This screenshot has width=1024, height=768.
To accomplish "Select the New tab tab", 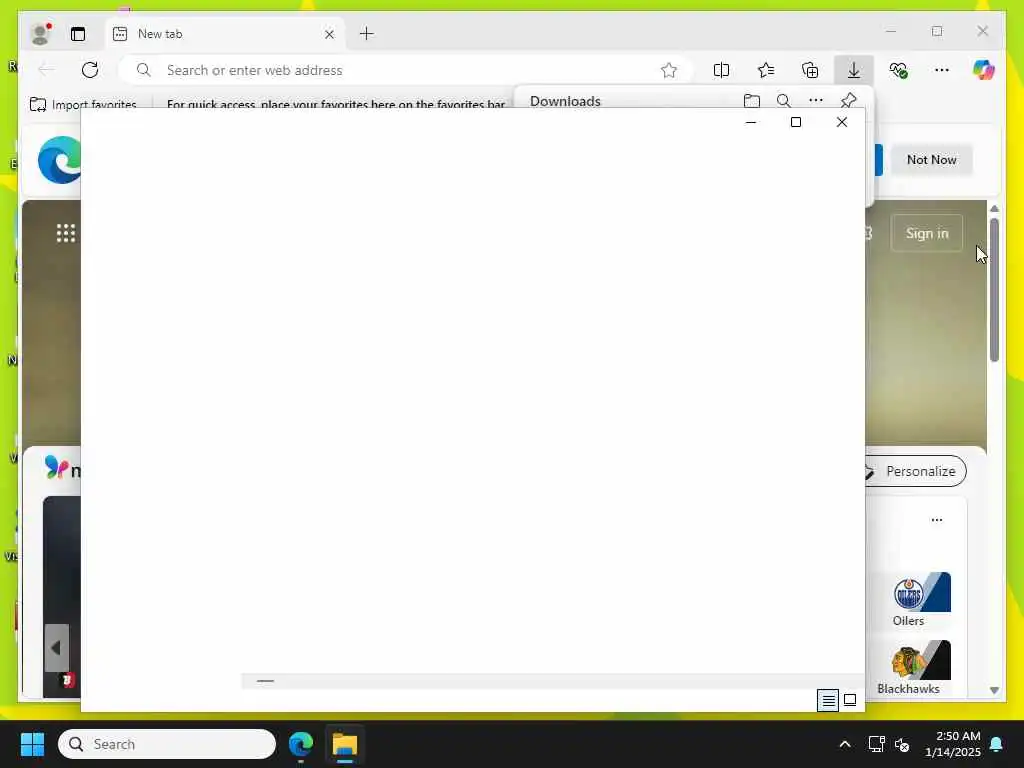I will click(225, 34).
